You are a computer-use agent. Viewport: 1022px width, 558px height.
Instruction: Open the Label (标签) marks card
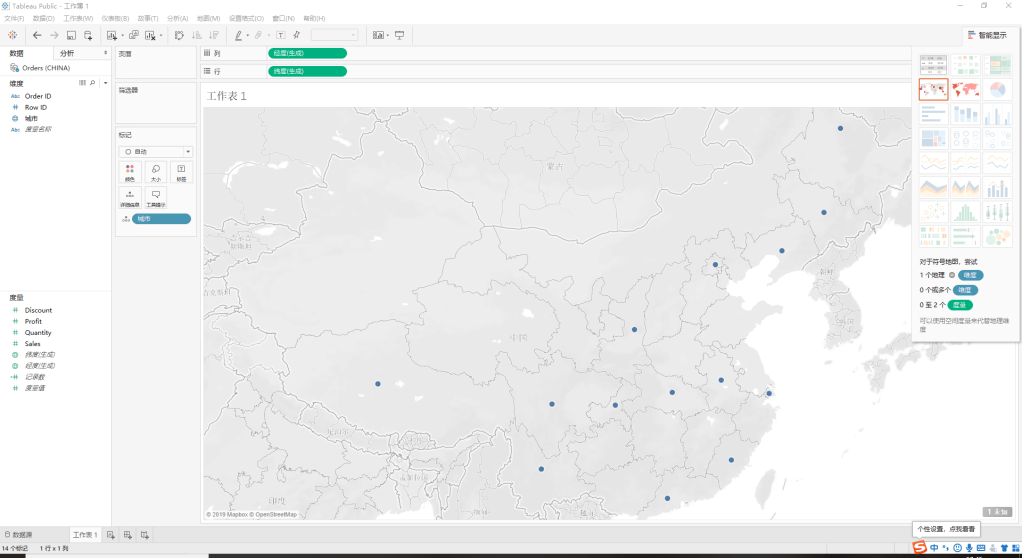pyautogui.click(x=181, y=172)
